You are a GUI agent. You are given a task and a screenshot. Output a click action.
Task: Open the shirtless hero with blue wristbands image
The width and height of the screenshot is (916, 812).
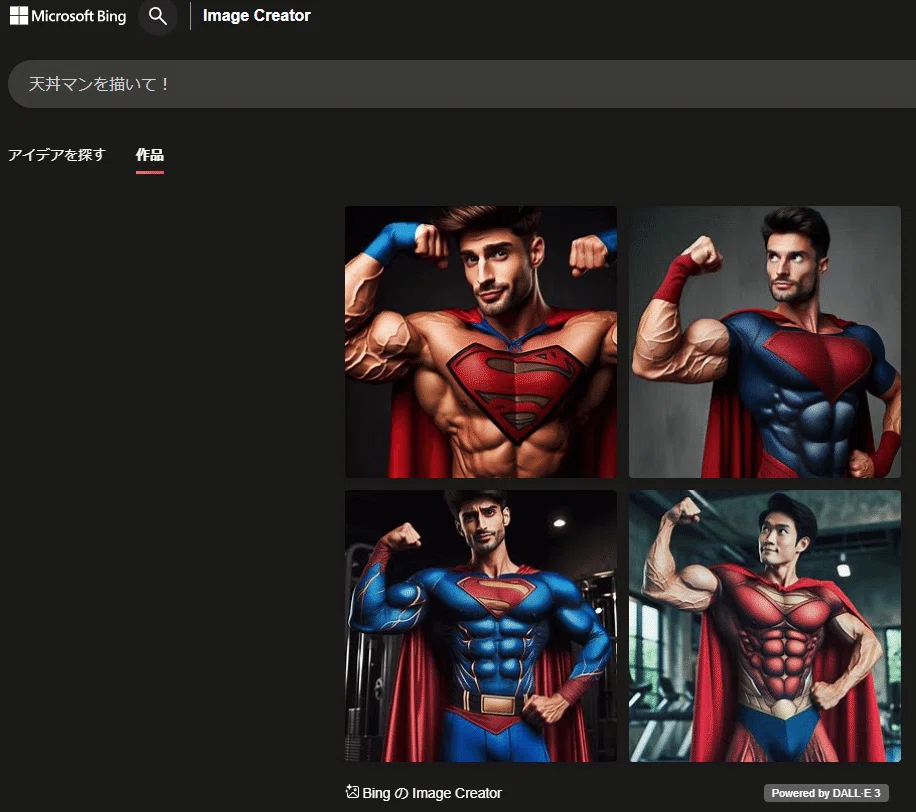[x=481, y=342]
